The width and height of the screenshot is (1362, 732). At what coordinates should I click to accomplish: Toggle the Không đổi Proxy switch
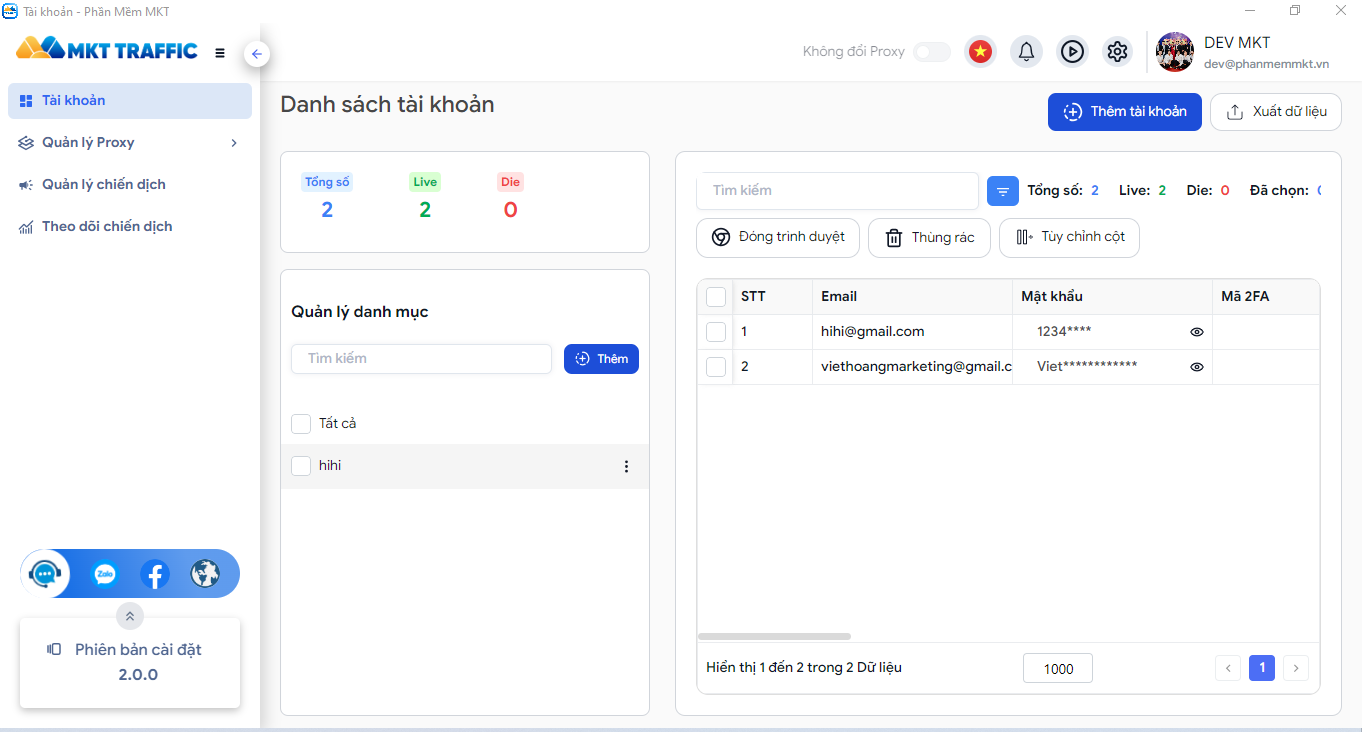point(931,51)
